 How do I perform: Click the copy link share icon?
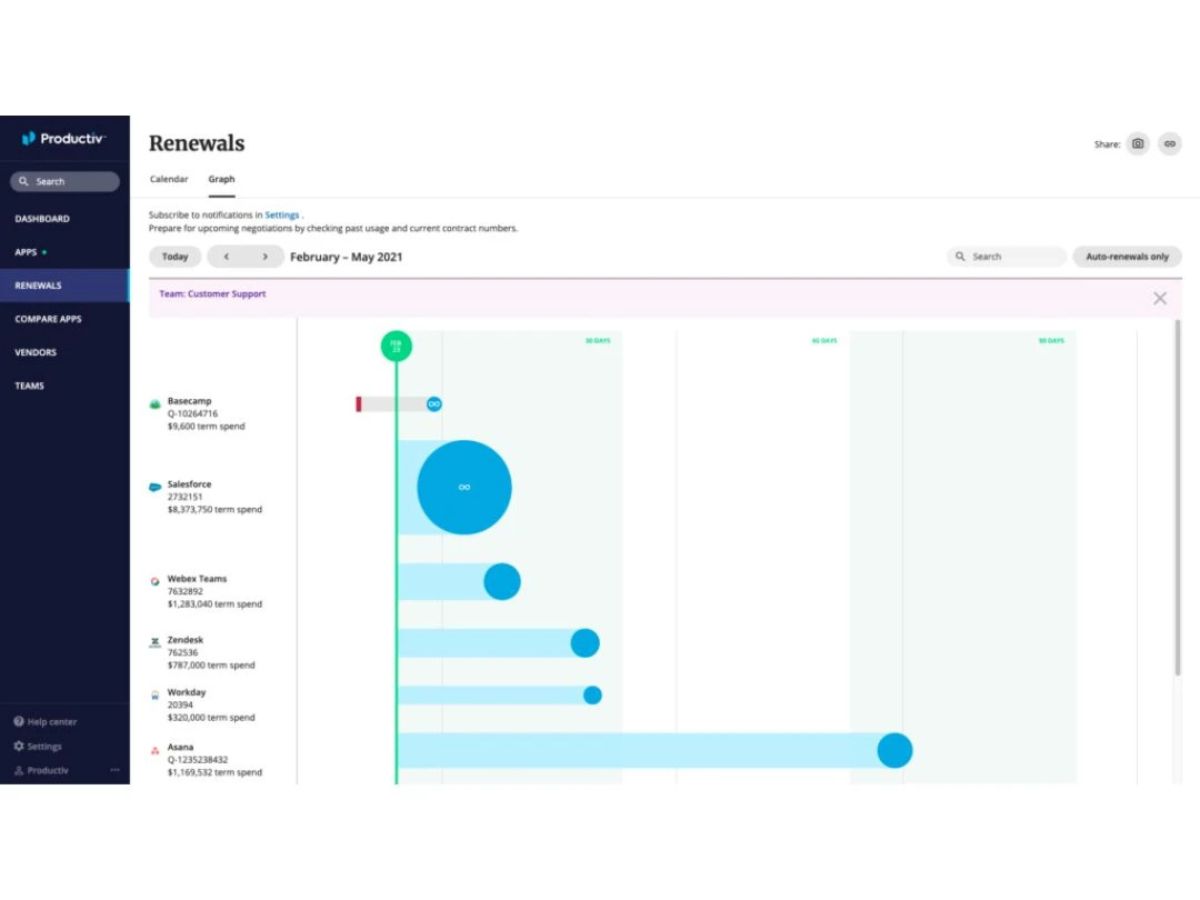[1170, 144]
